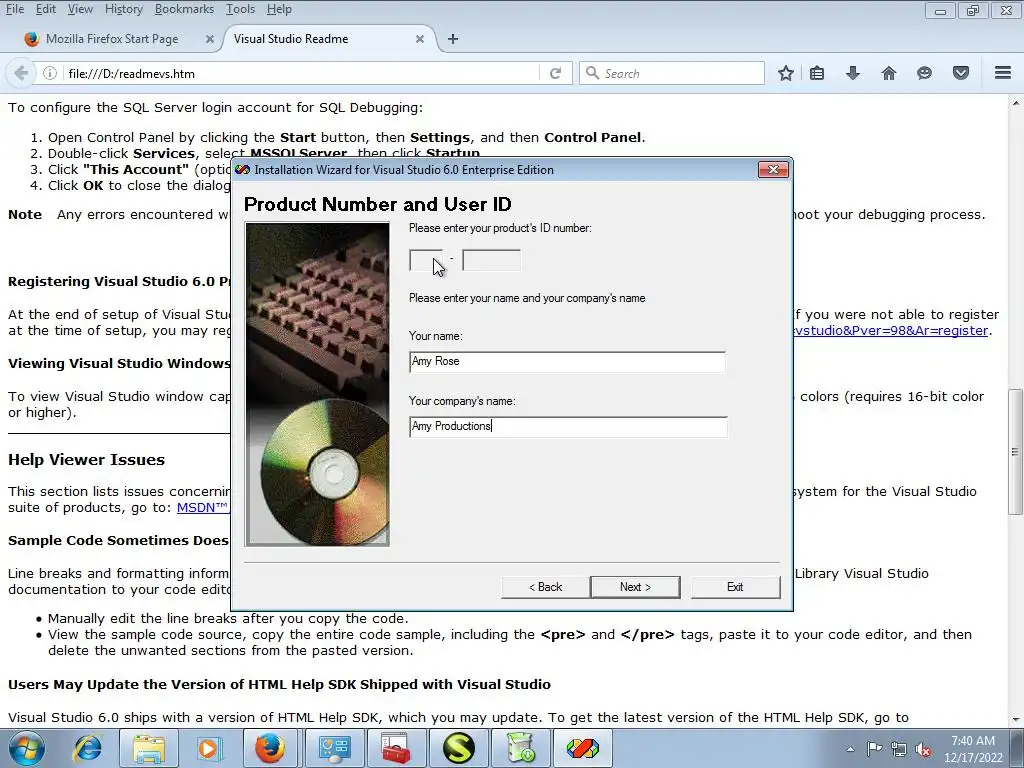Close the Visual Studio Readme tab
The height and width of the screenshot is (768, 1024).
point(420,39)
